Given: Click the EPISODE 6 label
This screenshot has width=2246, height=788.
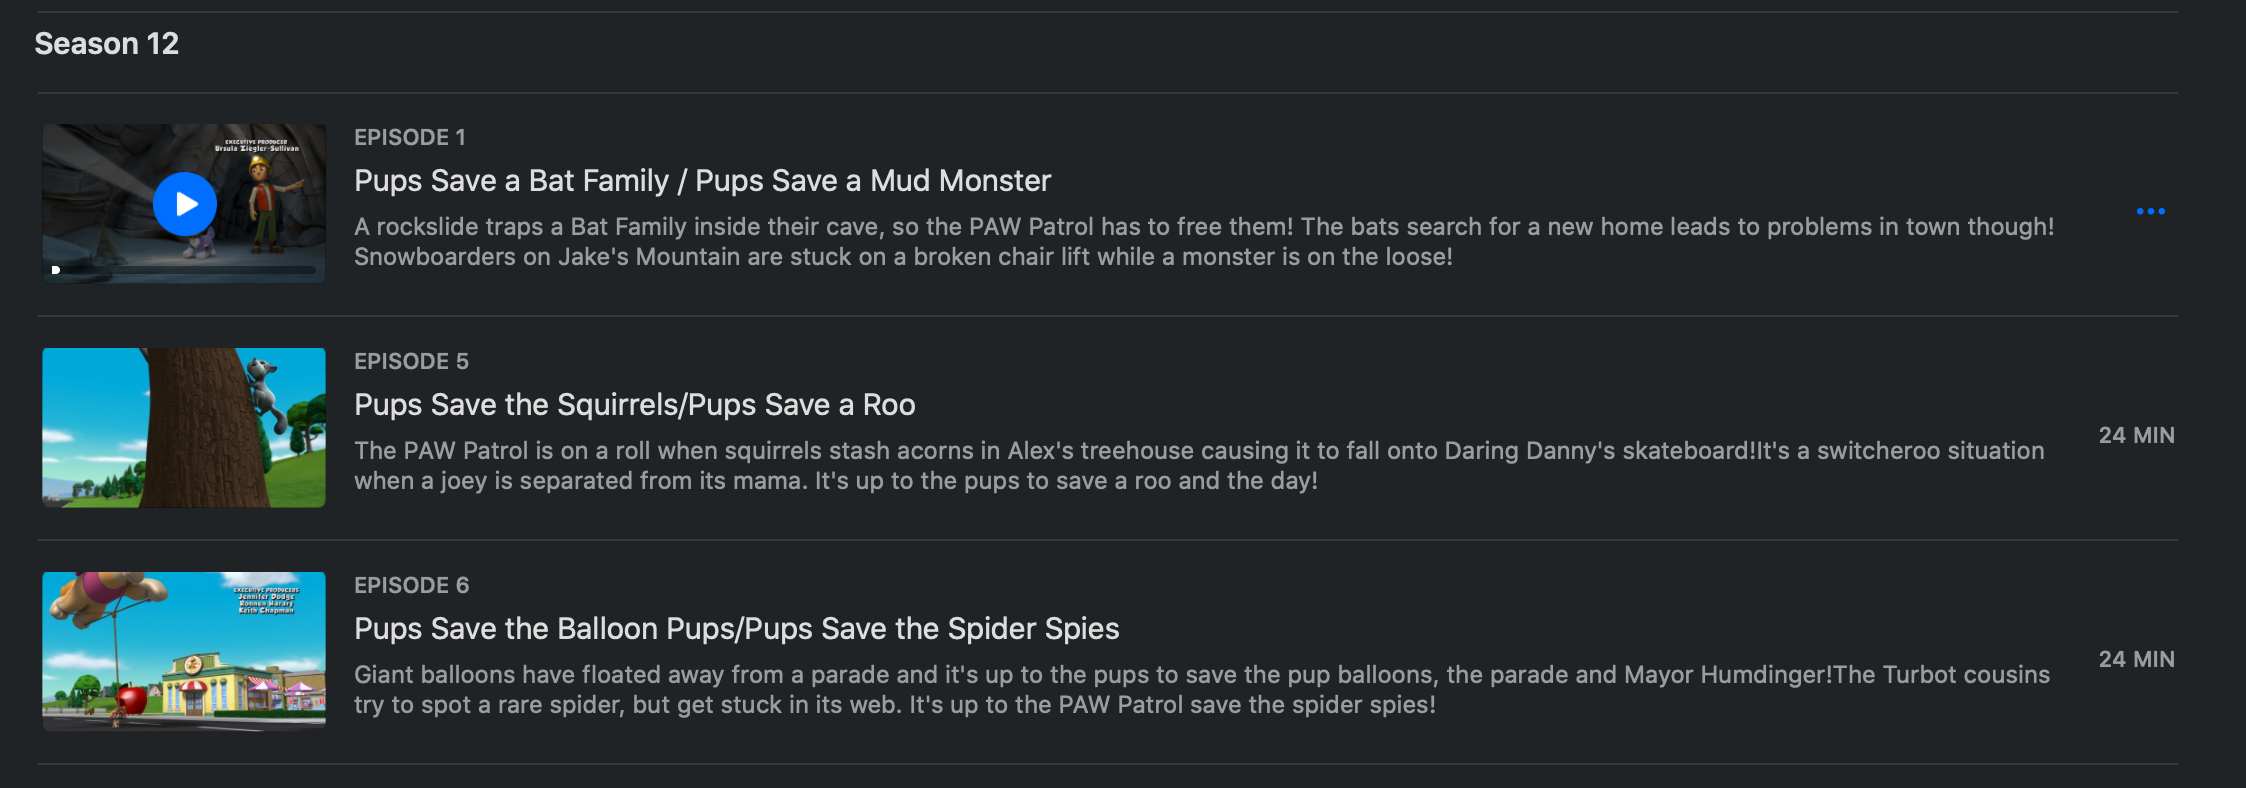Looking at the screenshot, I should (x=411, y=586).
